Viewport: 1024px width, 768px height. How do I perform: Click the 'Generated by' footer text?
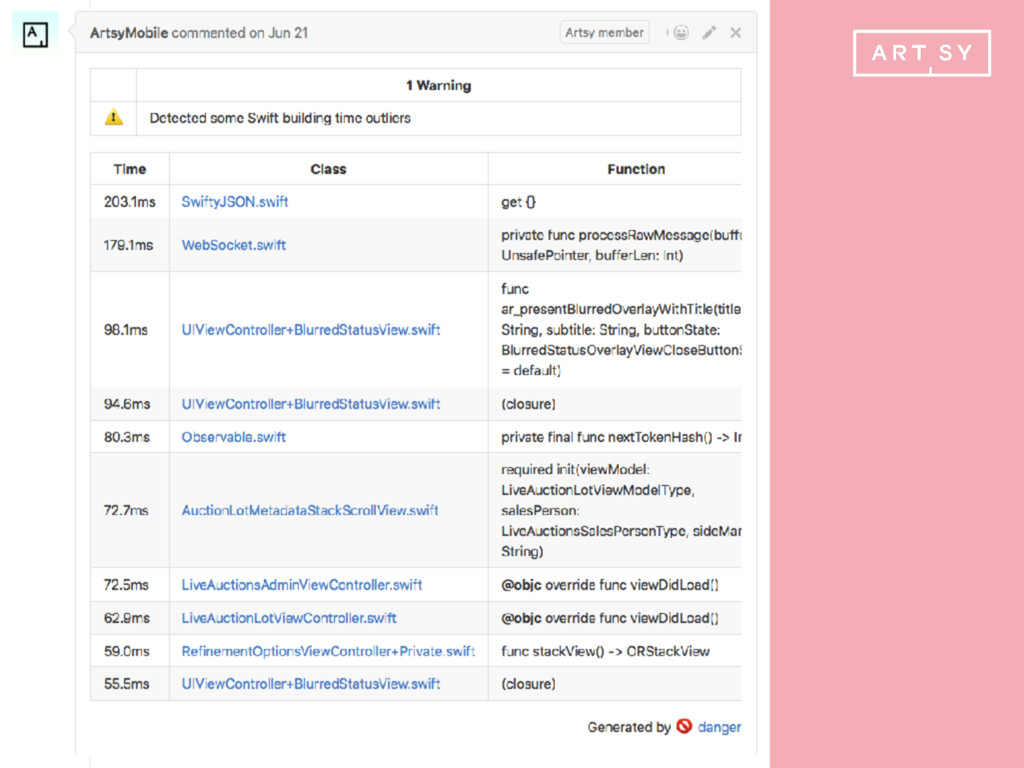coord(629,727)
